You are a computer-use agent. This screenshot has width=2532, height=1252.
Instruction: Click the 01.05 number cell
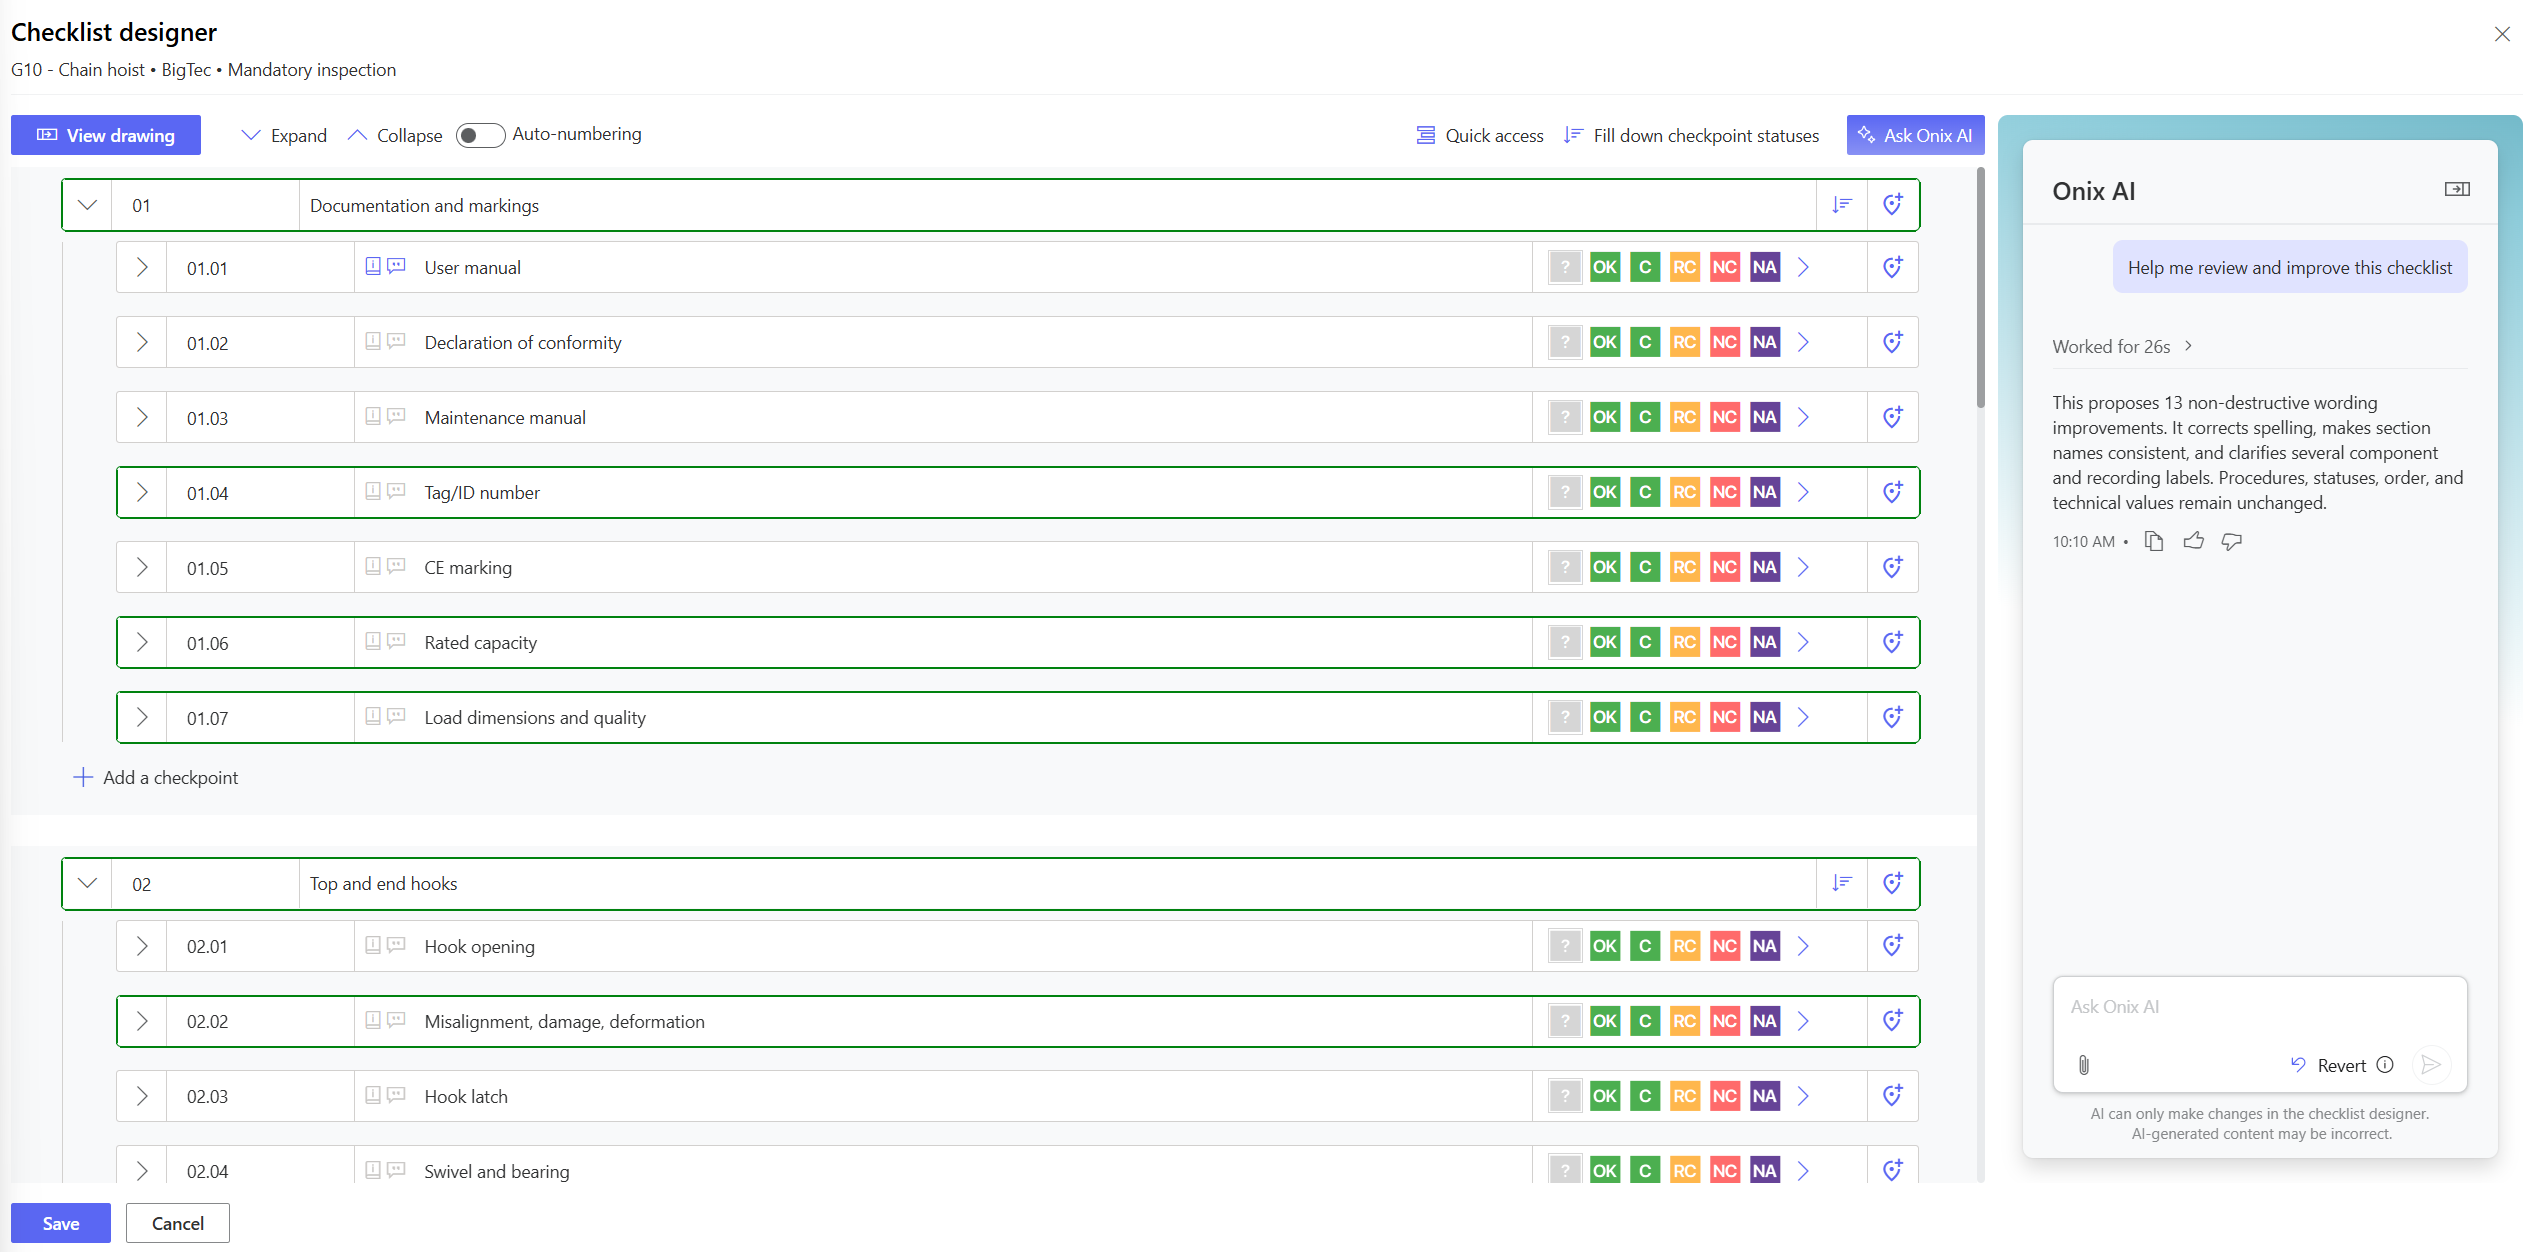pyautogui.click(x=260, y=567)
